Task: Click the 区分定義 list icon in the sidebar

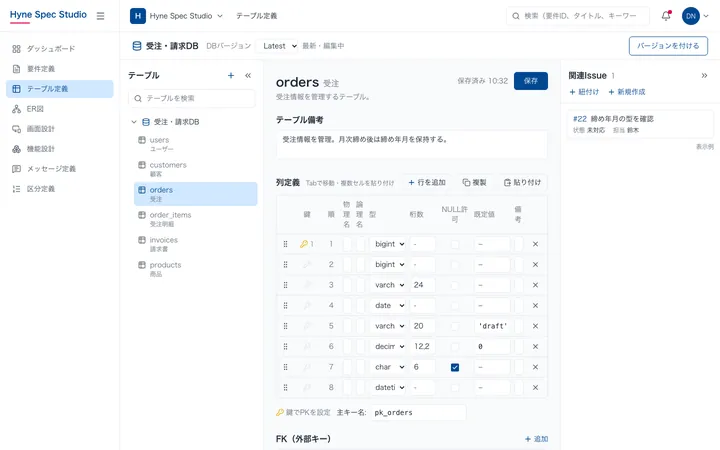Action: 17,189
